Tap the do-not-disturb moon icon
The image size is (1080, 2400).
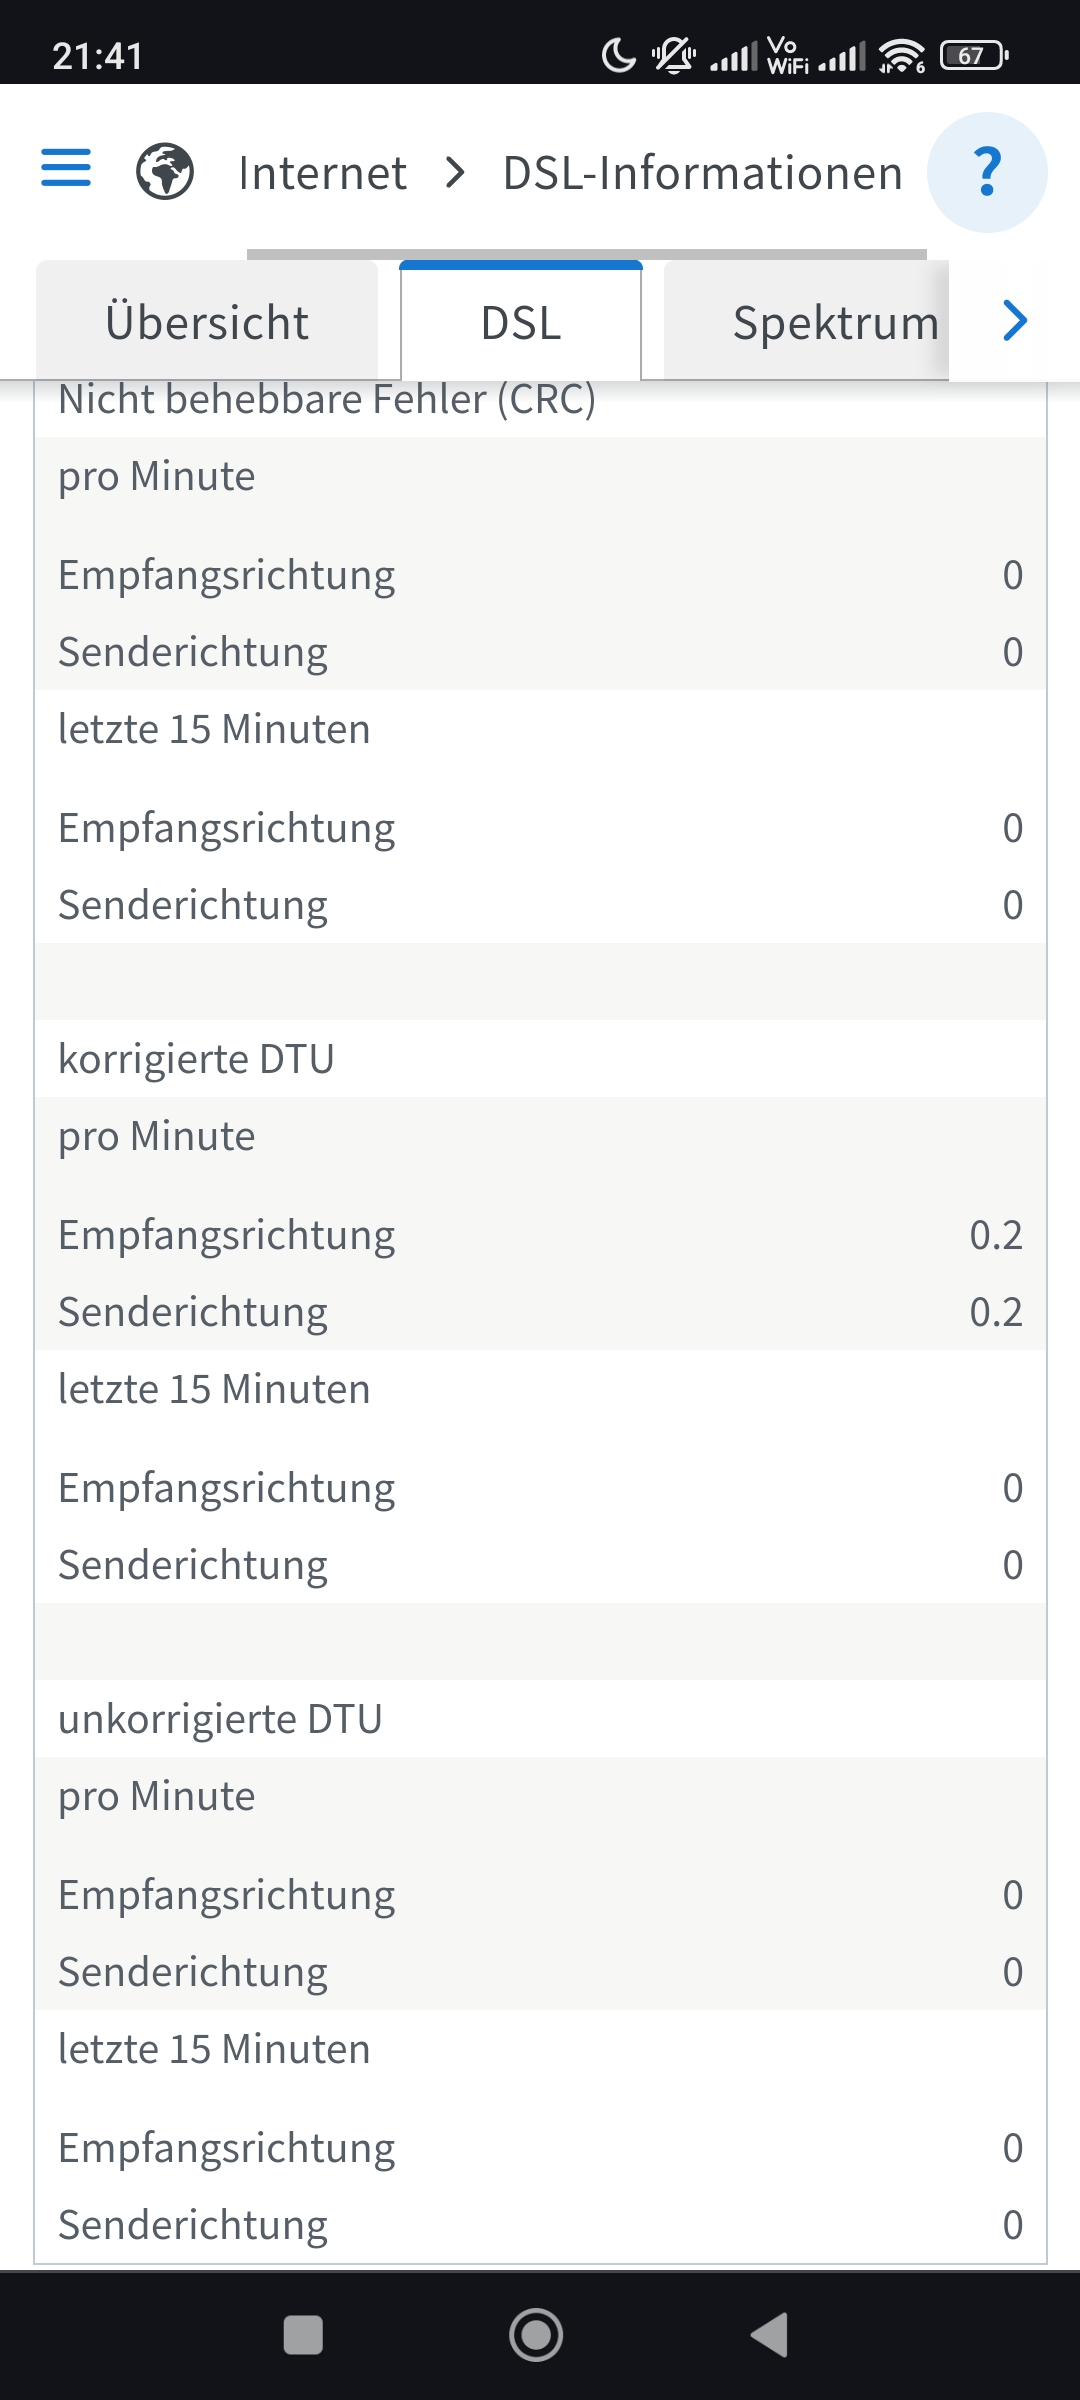[x=619, y=55]
